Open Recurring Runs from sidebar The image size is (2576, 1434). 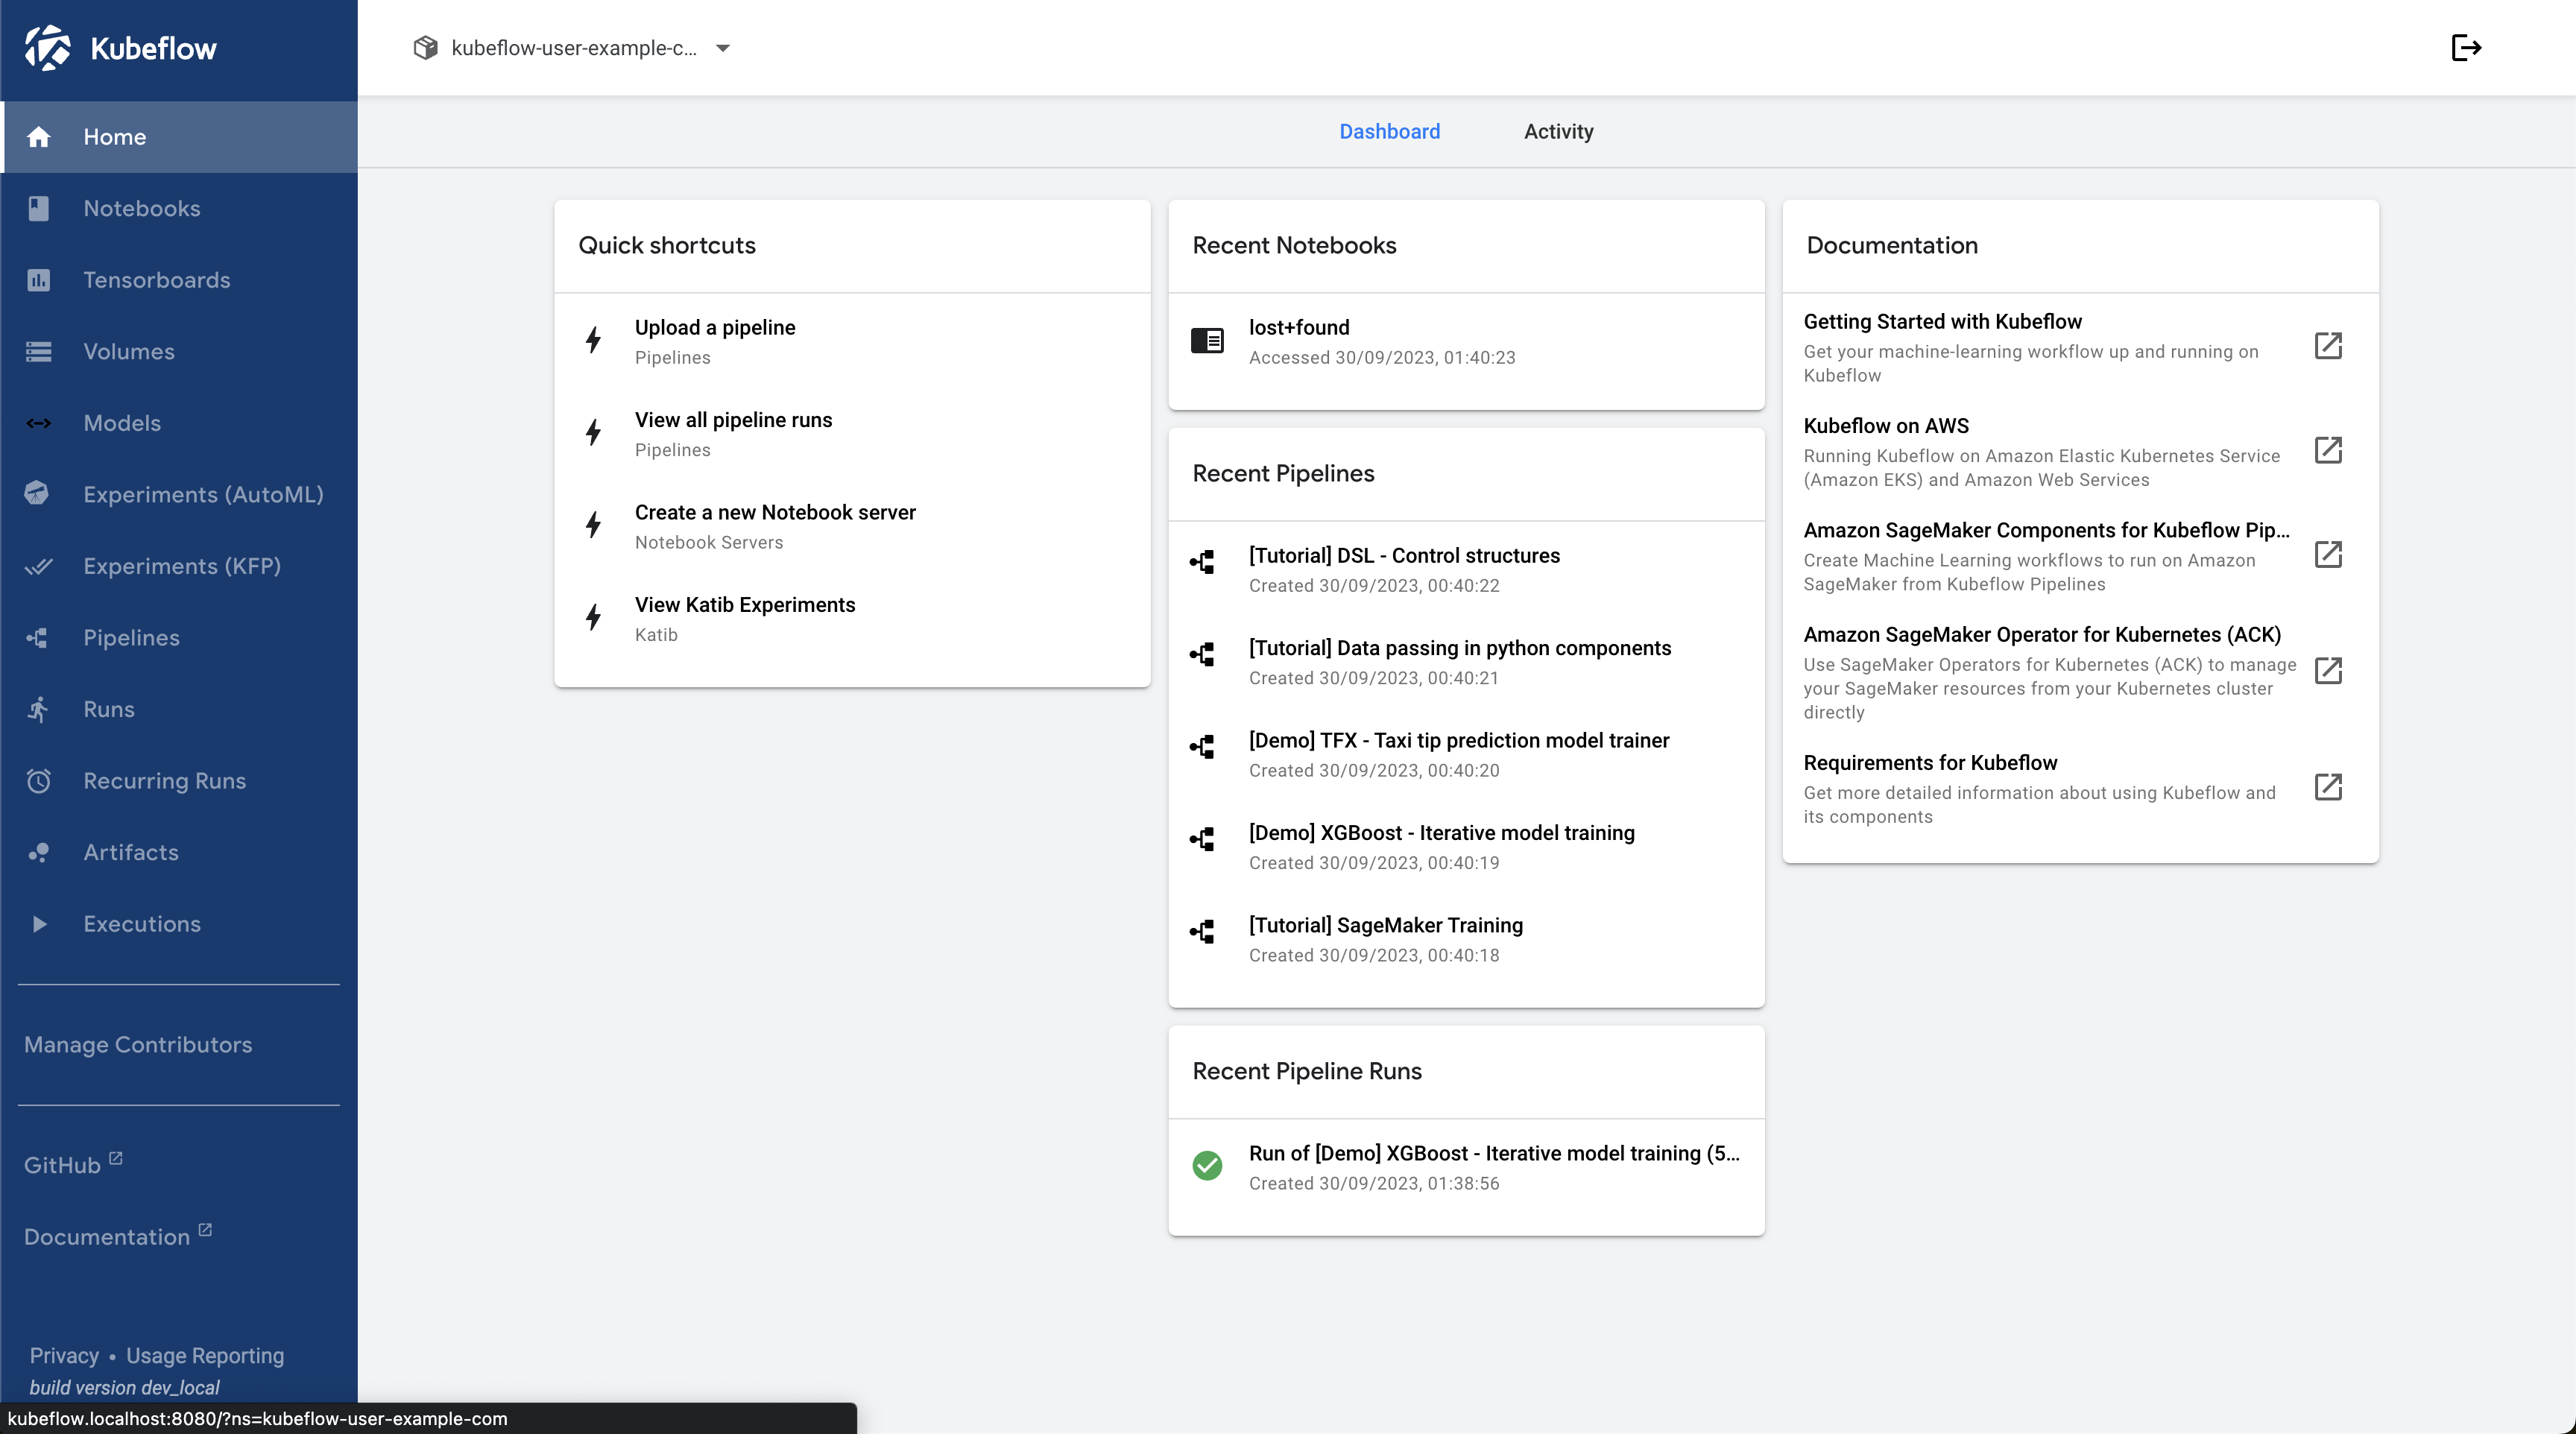pyautogui.click(x=164, y=780)
